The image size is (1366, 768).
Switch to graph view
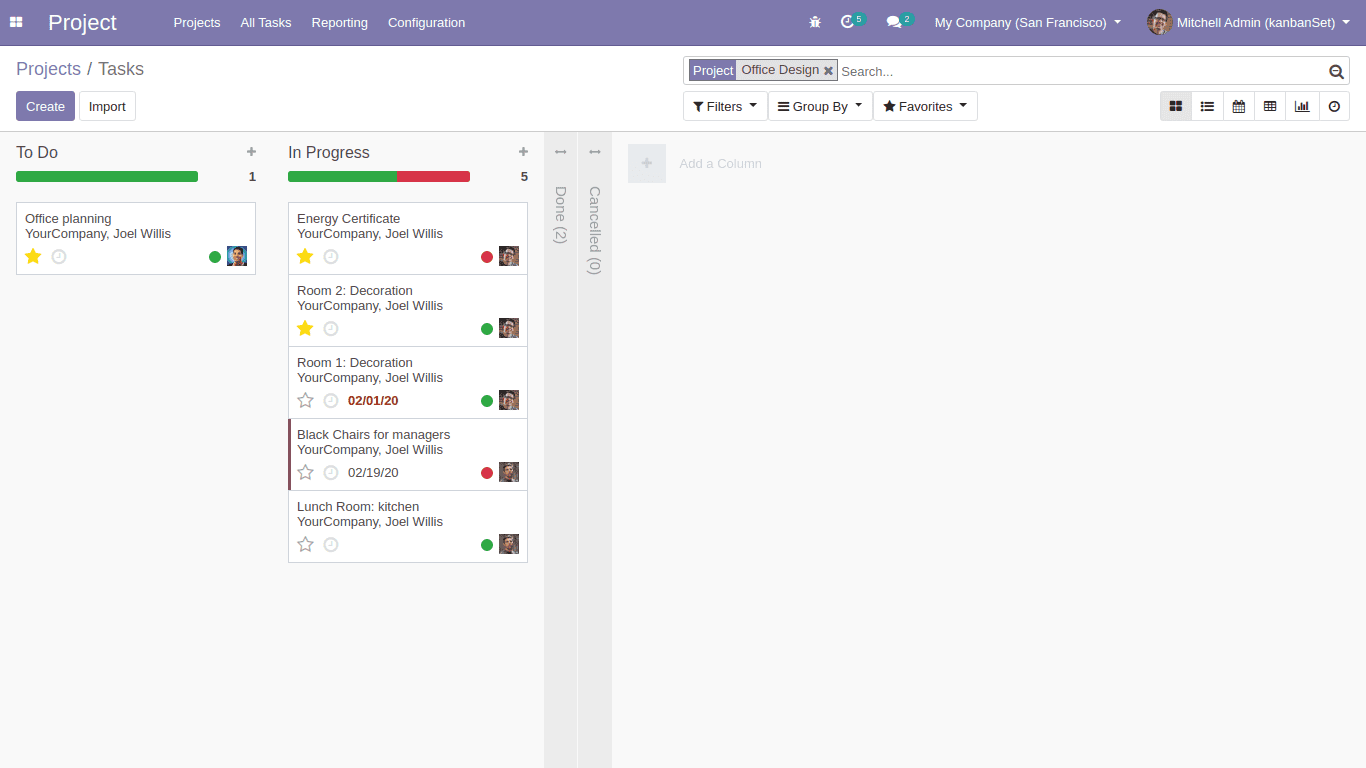pyautogui.click(x=1302, y=106)
